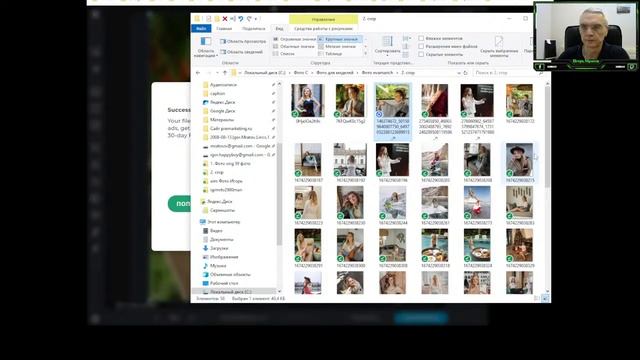The height and width of the screenshot is (360, 640).
Task: Click the Refresh icon beside address bar
Action: pyautogui.click(x=465, y=73)
